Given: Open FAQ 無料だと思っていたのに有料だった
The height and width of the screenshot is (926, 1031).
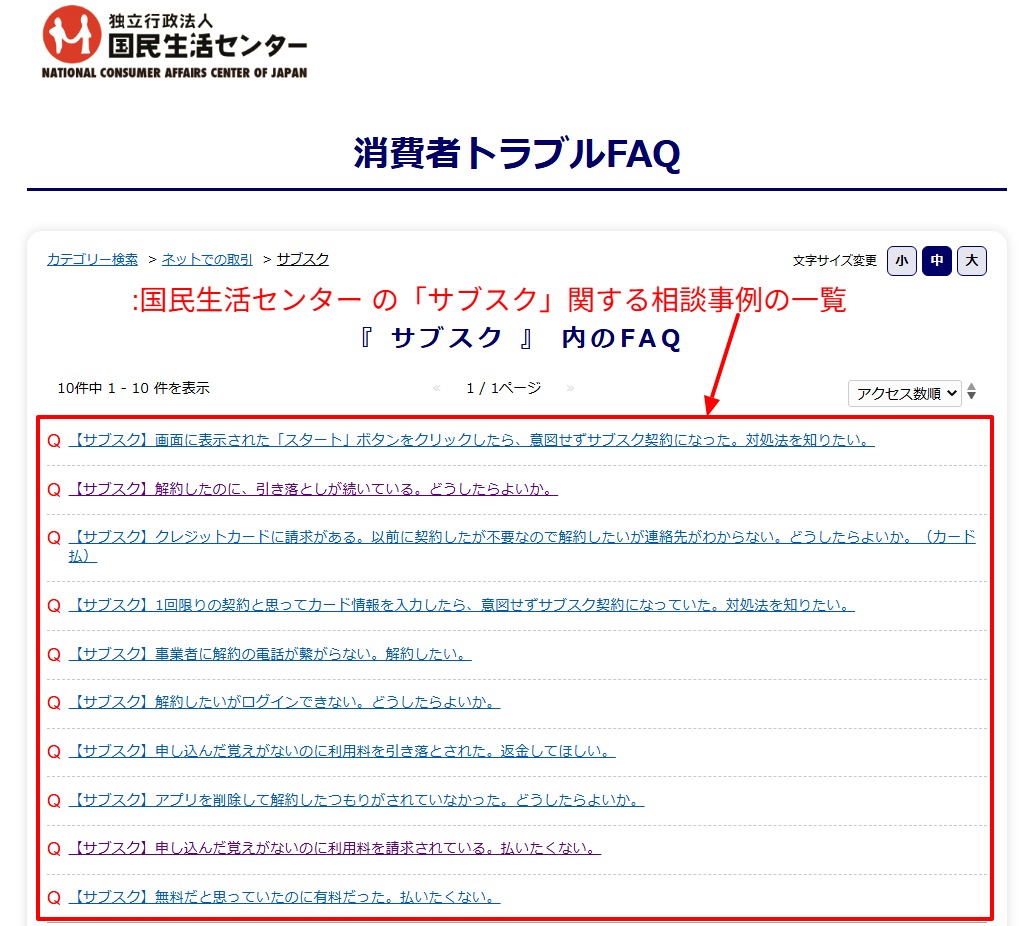Looking at the screenshot, I should click(x=284, y=897).
